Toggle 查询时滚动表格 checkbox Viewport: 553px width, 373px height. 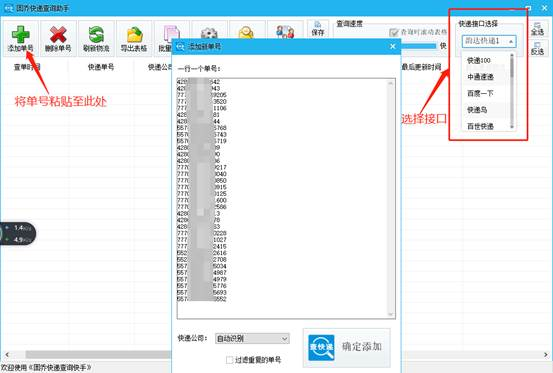pyautogui.click(x=394, y=32)
